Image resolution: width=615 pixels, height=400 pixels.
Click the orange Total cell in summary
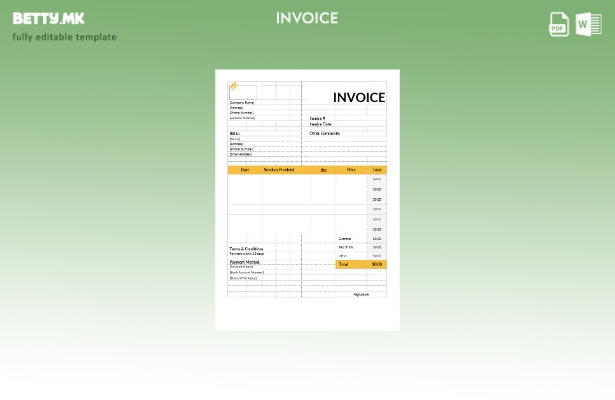(344, 264)
